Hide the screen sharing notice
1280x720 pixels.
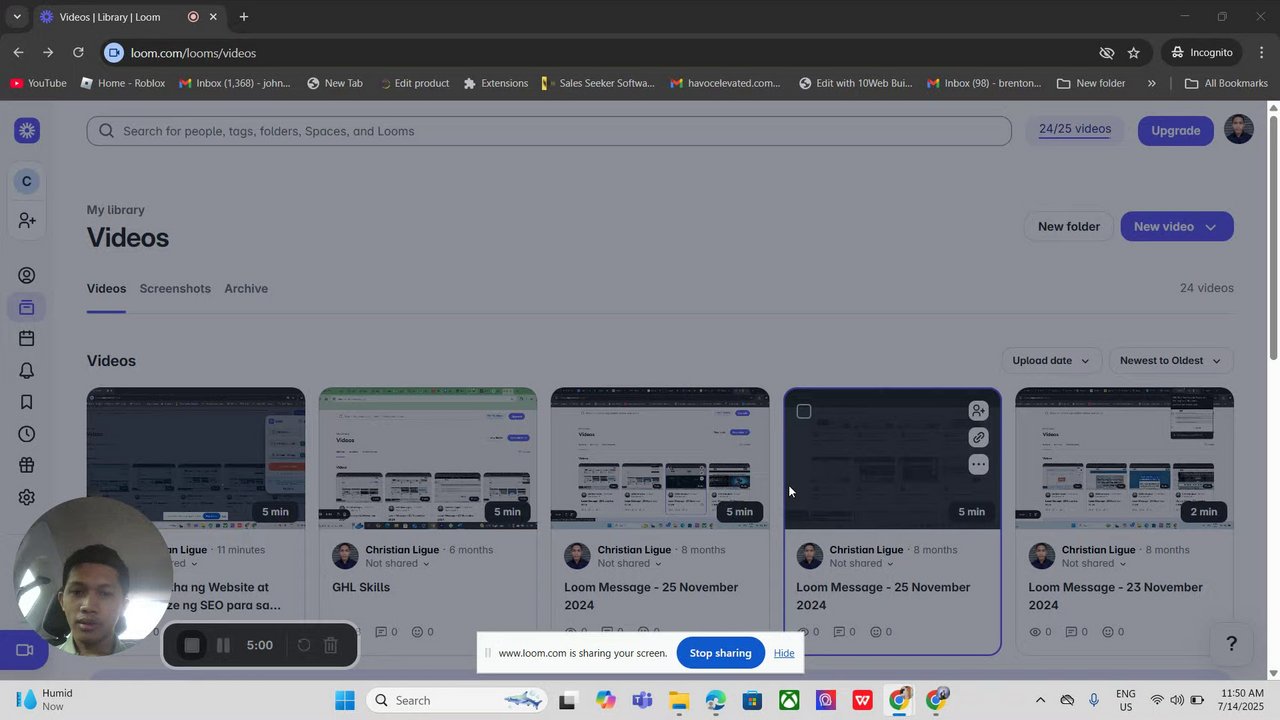[x=784, y=653]
